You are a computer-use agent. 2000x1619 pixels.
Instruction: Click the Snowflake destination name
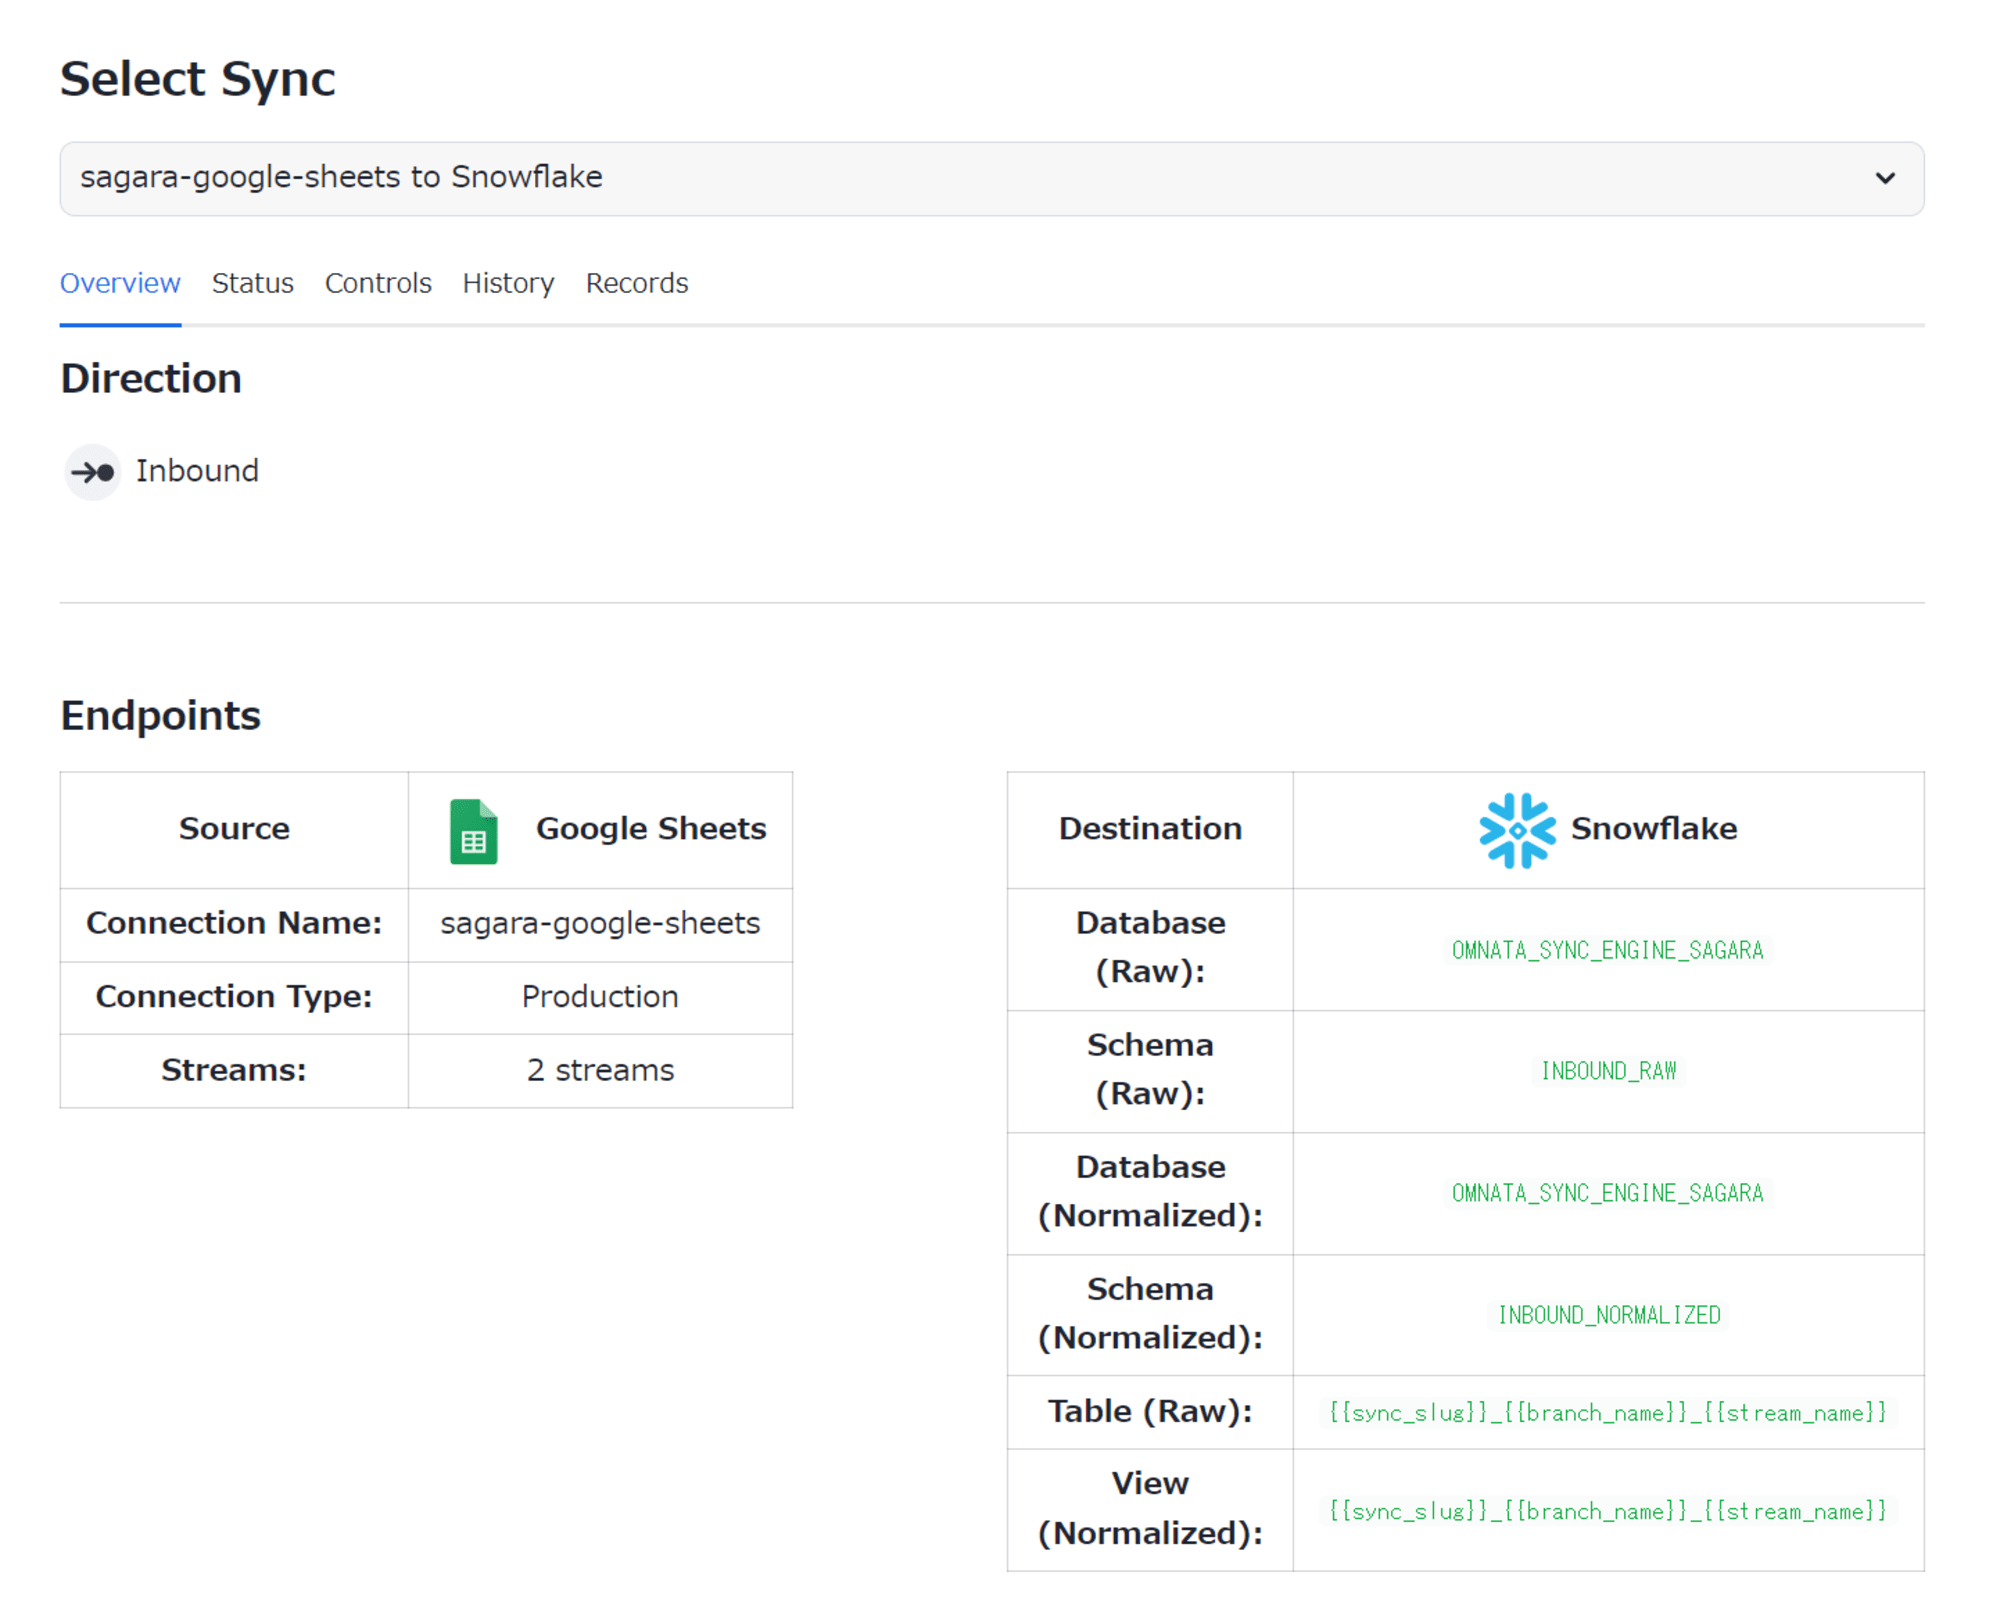(x=1654, y=828)
